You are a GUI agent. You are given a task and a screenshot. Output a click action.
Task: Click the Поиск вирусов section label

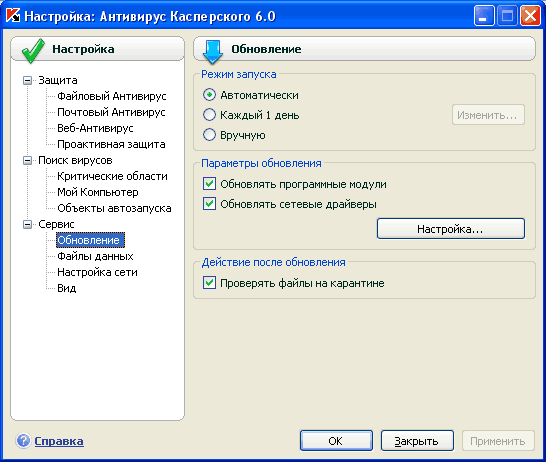coord(75,160)
